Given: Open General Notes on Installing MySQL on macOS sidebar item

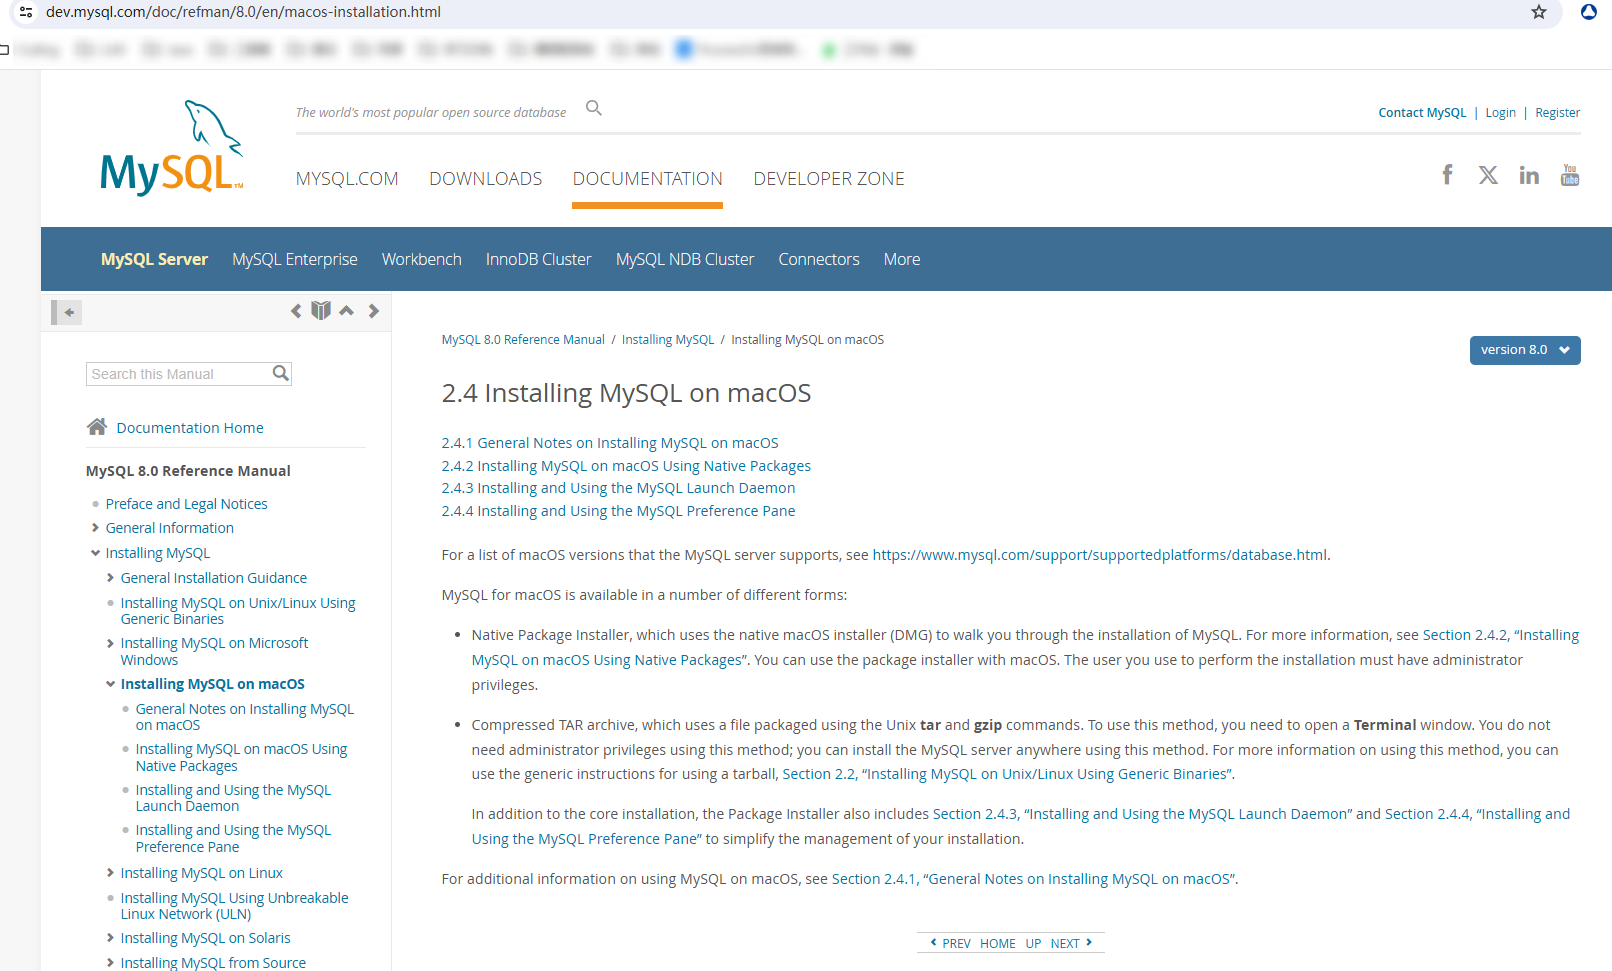Looking at the screenshot, I should [245, 717].
